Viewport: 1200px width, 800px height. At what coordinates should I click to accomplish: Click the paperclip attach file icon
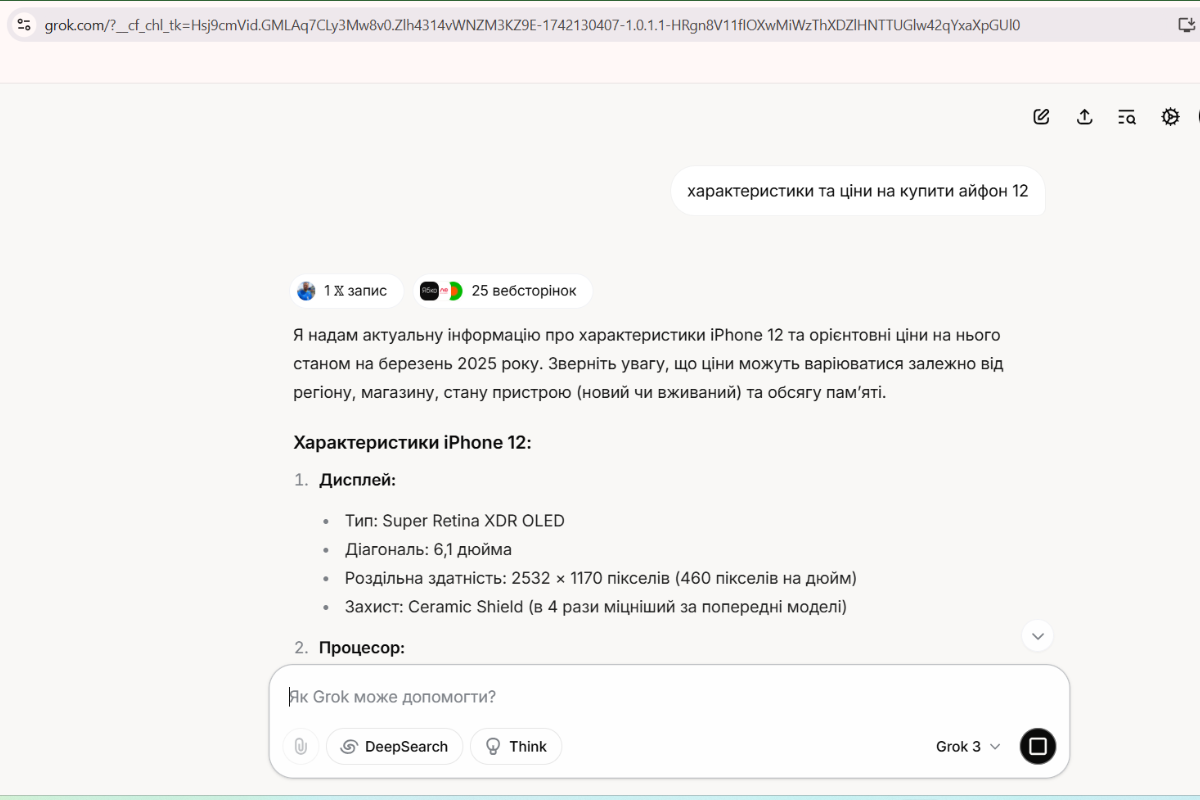click(299, 746)
